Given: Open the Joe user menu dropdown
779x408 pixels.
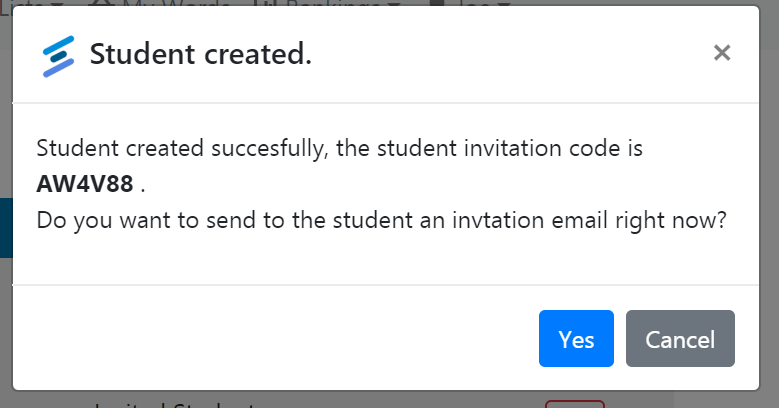Looking at the screenshot, I should [x=484, y=3].
